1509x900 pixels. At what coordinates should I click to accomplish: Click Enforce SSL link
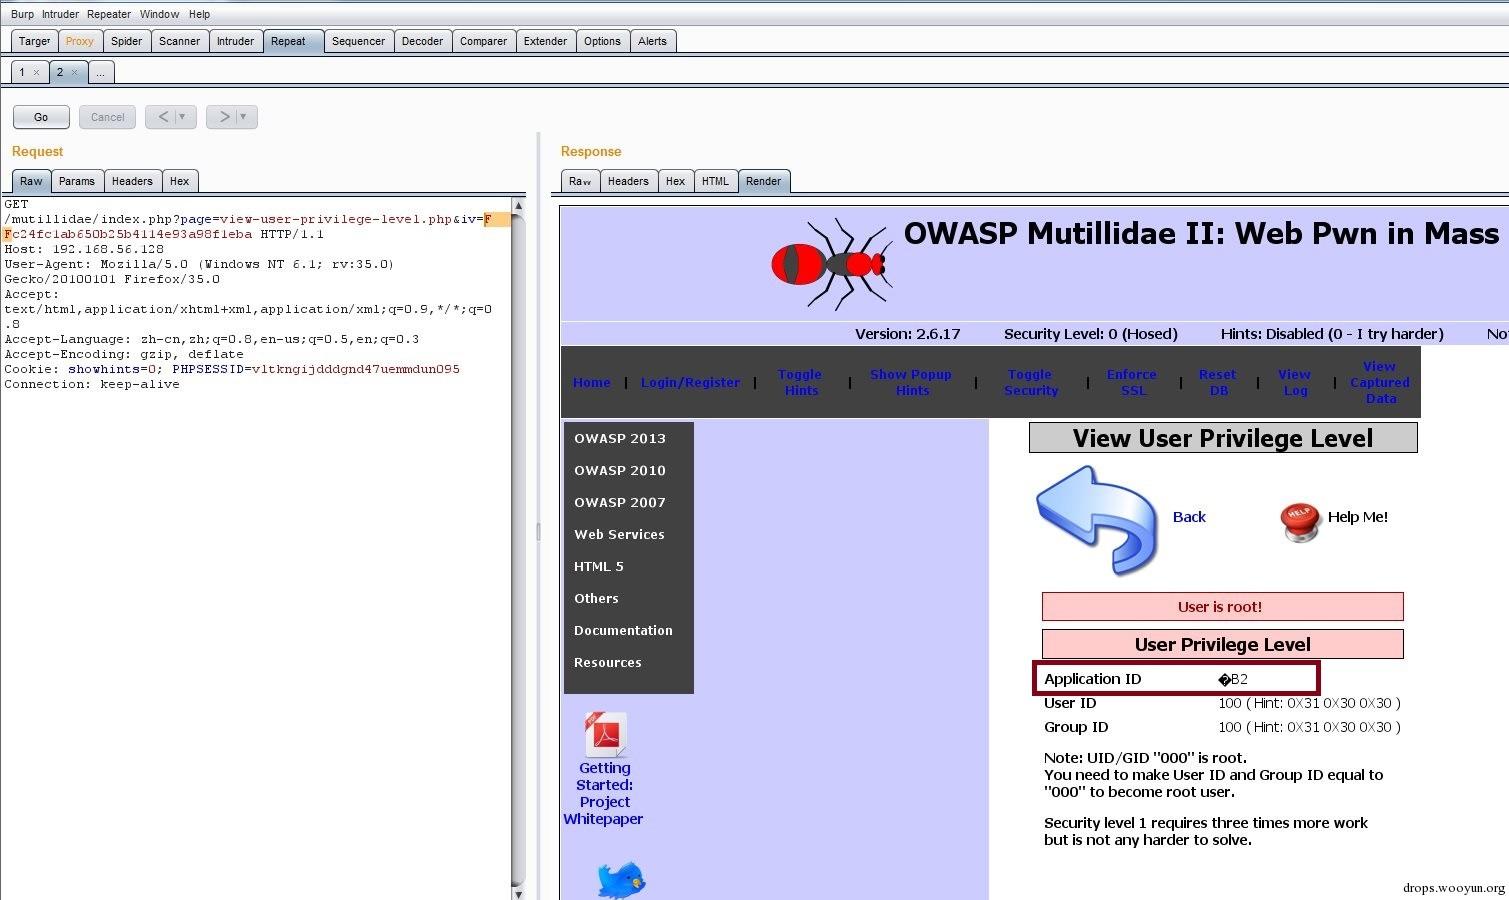1132,382
